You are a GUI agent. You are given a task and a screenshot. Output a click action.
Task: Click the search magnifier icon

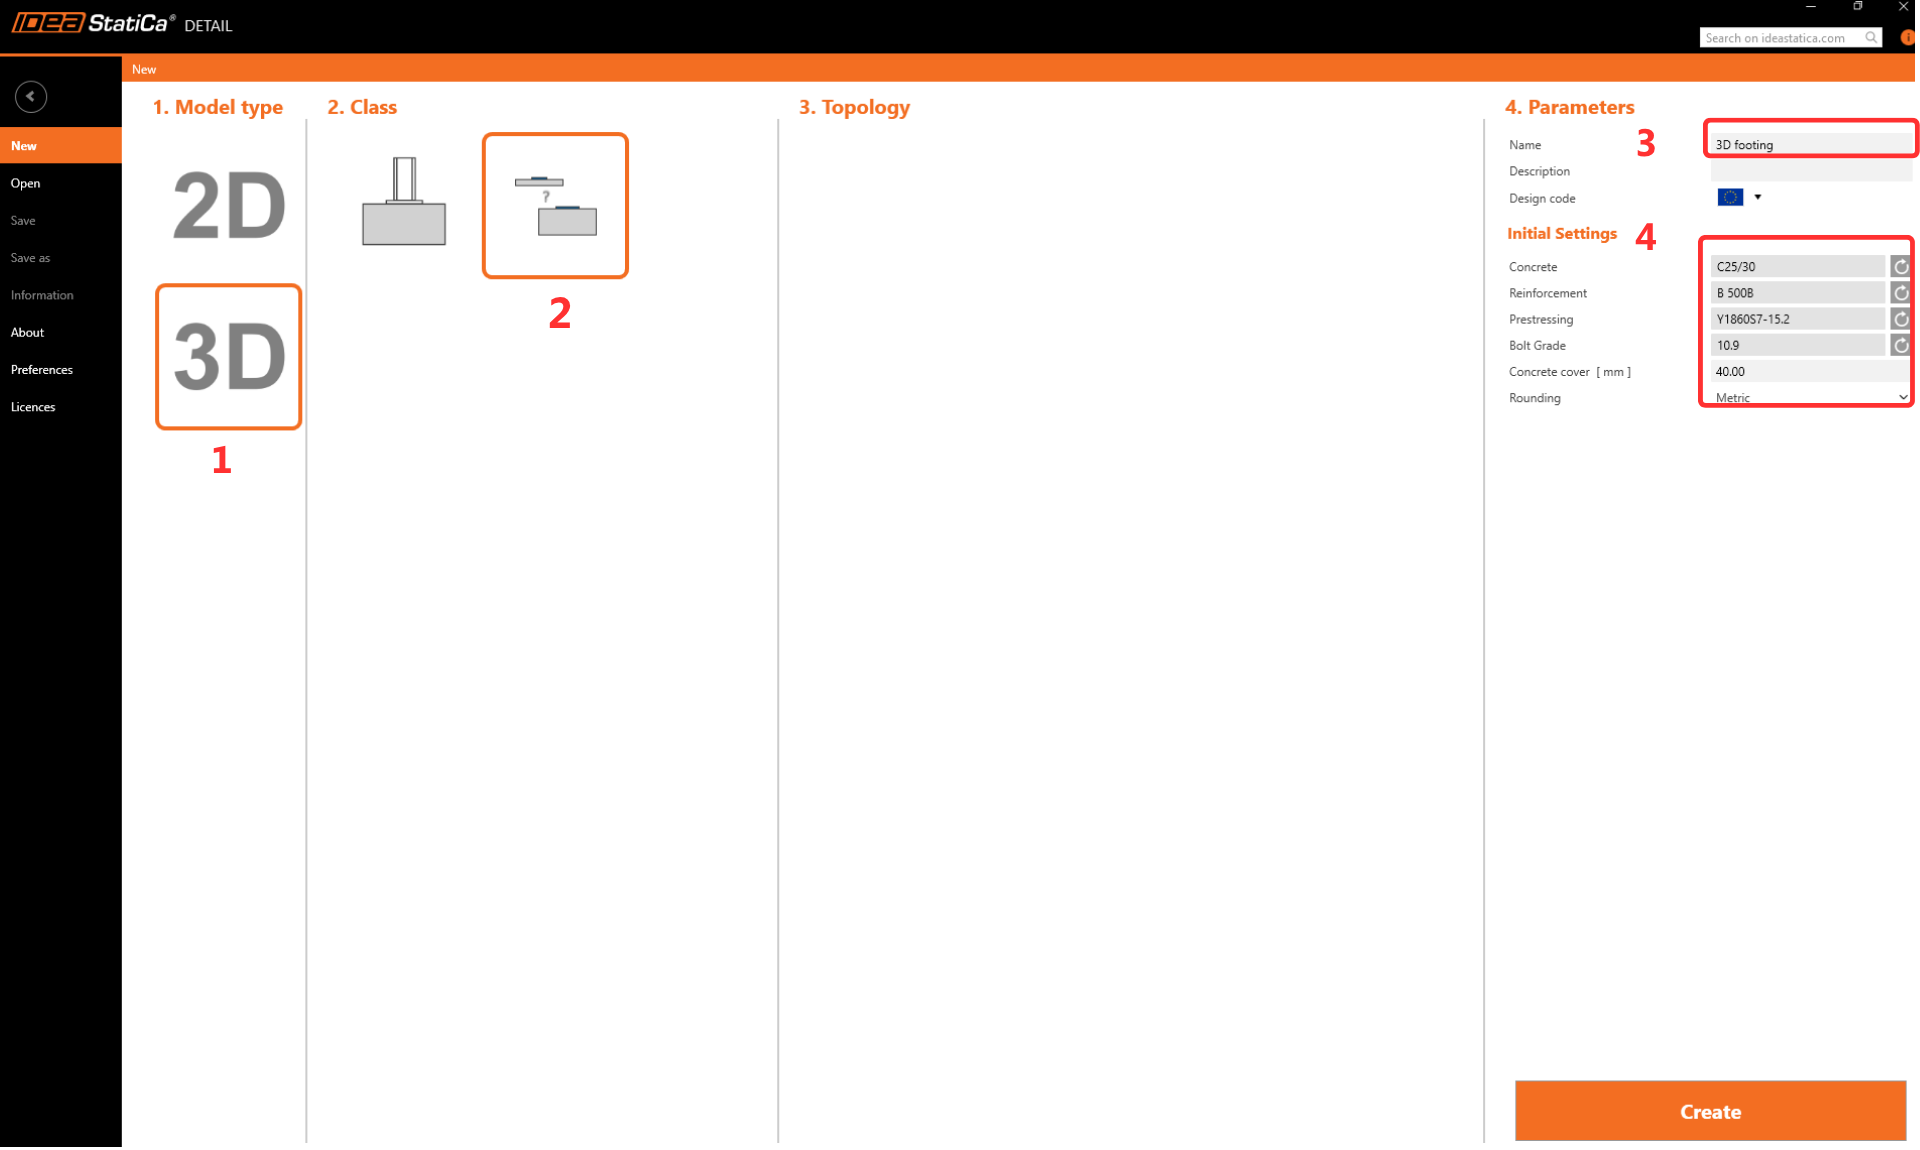tap(1871, 38)
